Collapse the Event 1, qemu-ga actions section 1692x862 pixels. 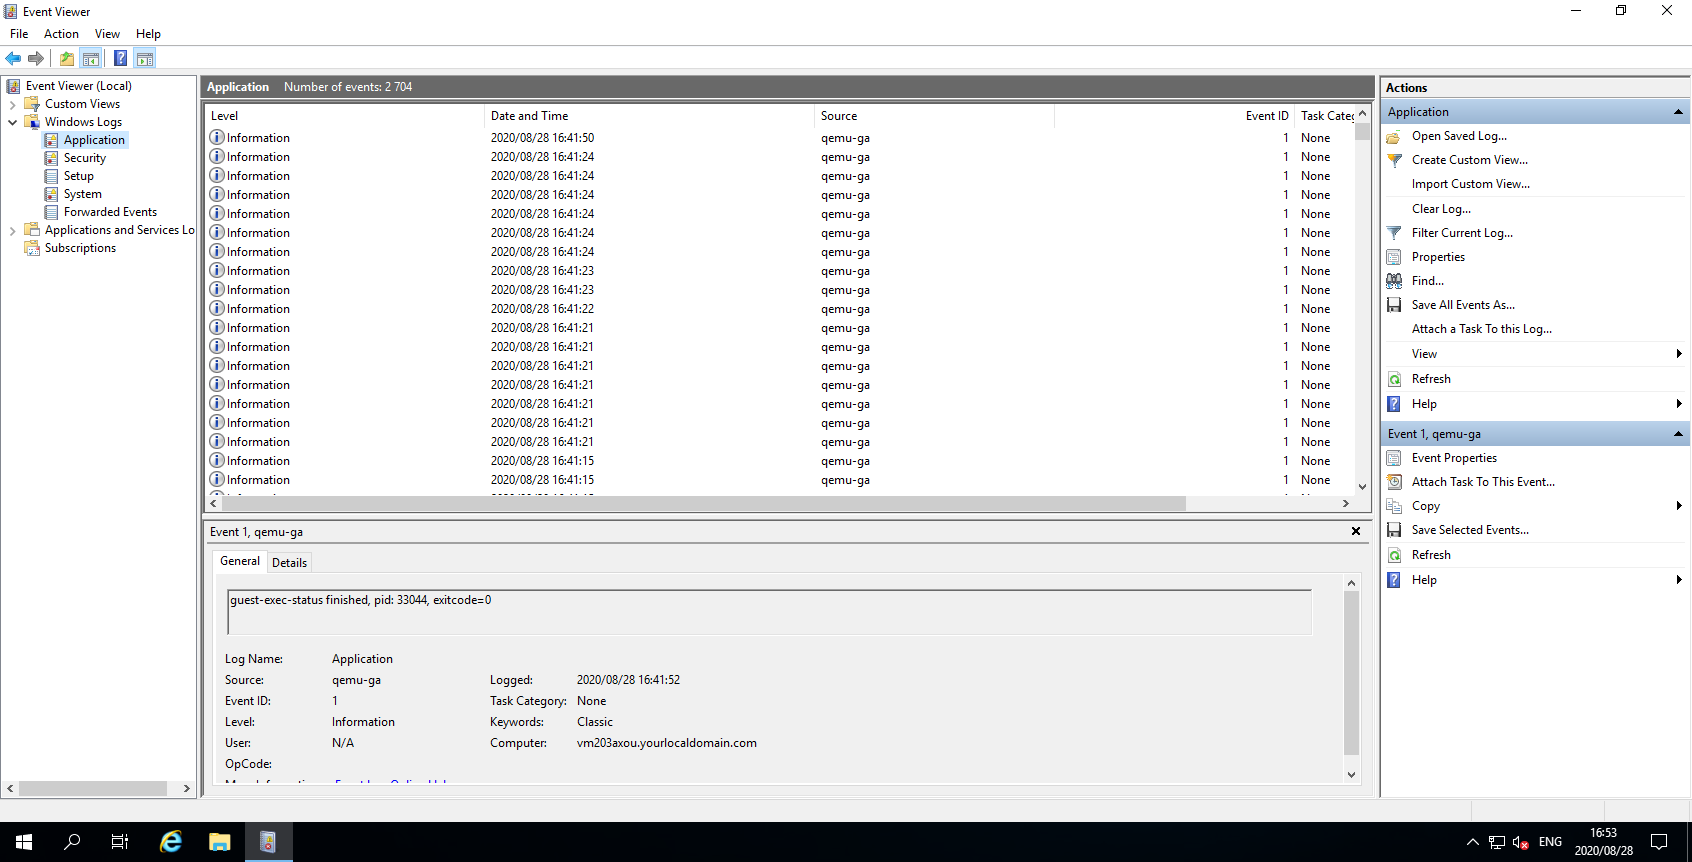1678,434
